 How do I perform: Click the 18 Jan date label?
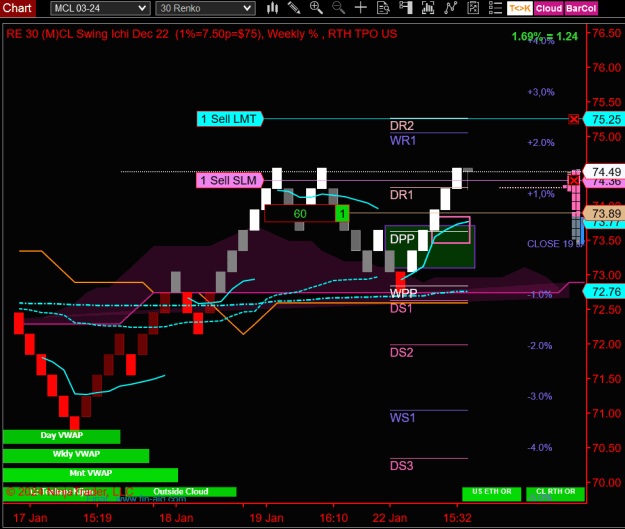176,518
